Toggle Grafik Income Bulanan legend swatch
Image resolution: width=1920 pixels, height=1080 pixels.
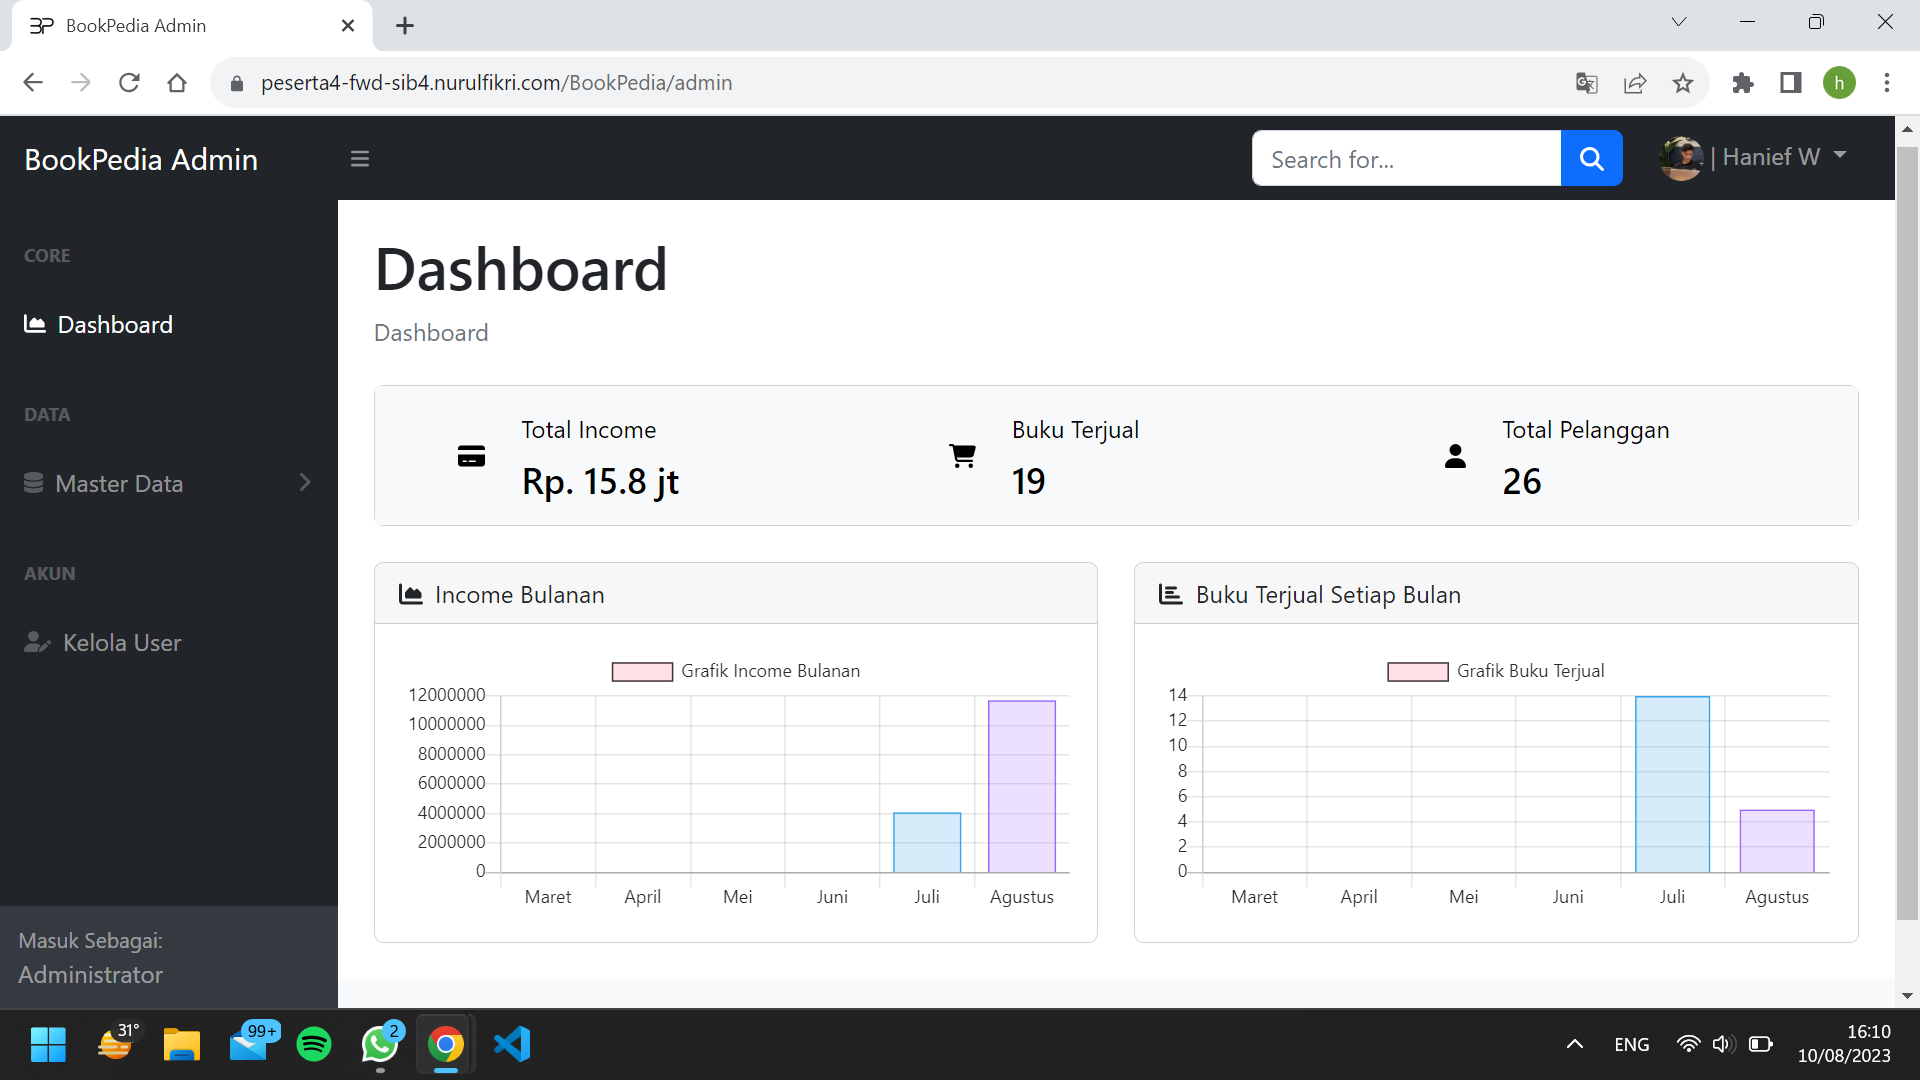[x=642, y=672]
